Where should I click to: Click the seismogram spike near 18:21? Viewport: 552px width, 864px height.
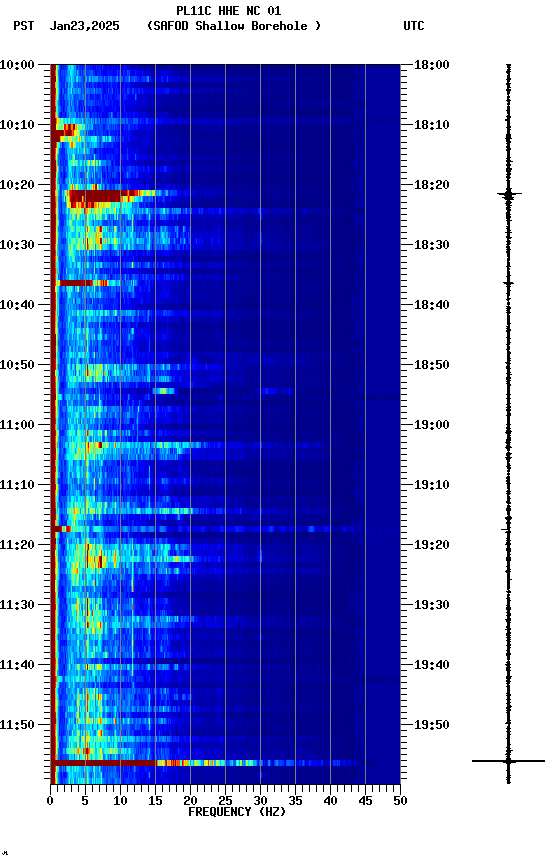(508, 194)
